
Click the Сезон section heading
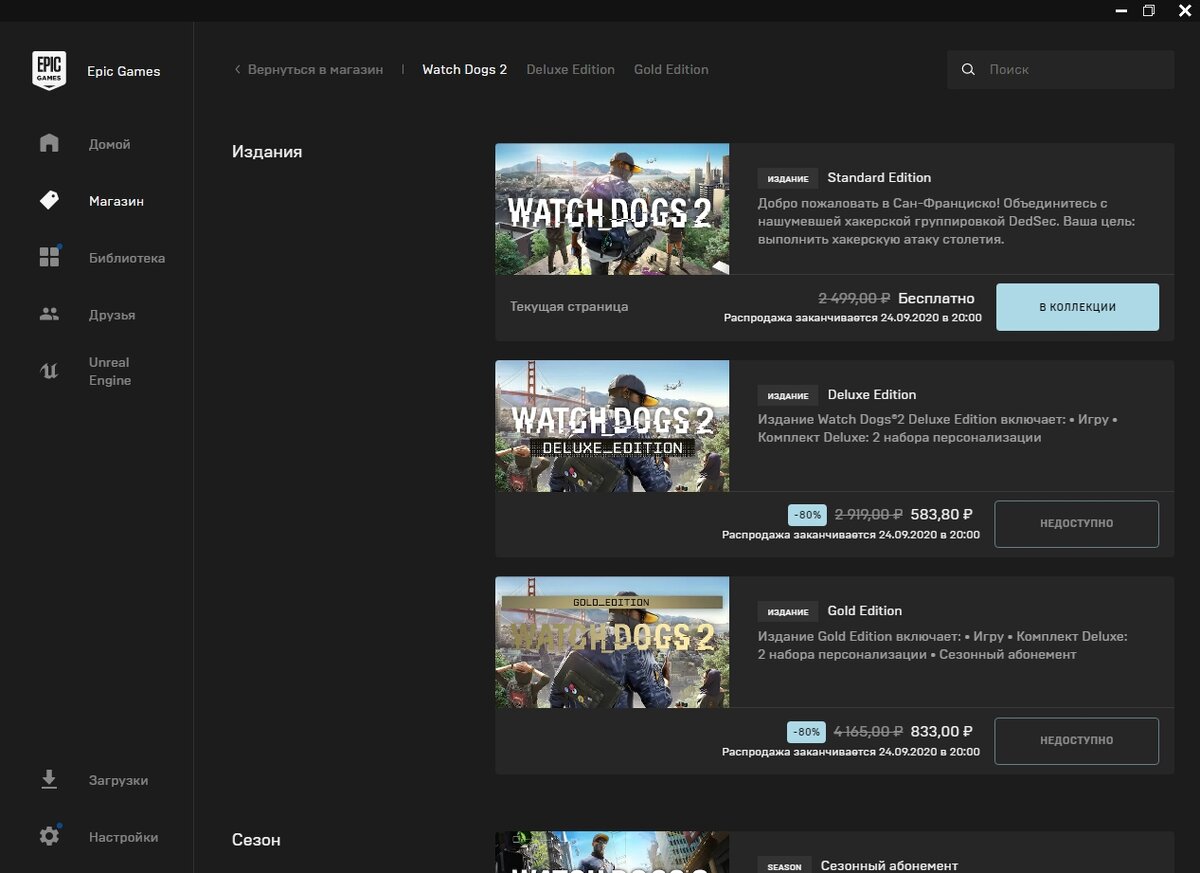pyautogui.click(x=256, y=840)
